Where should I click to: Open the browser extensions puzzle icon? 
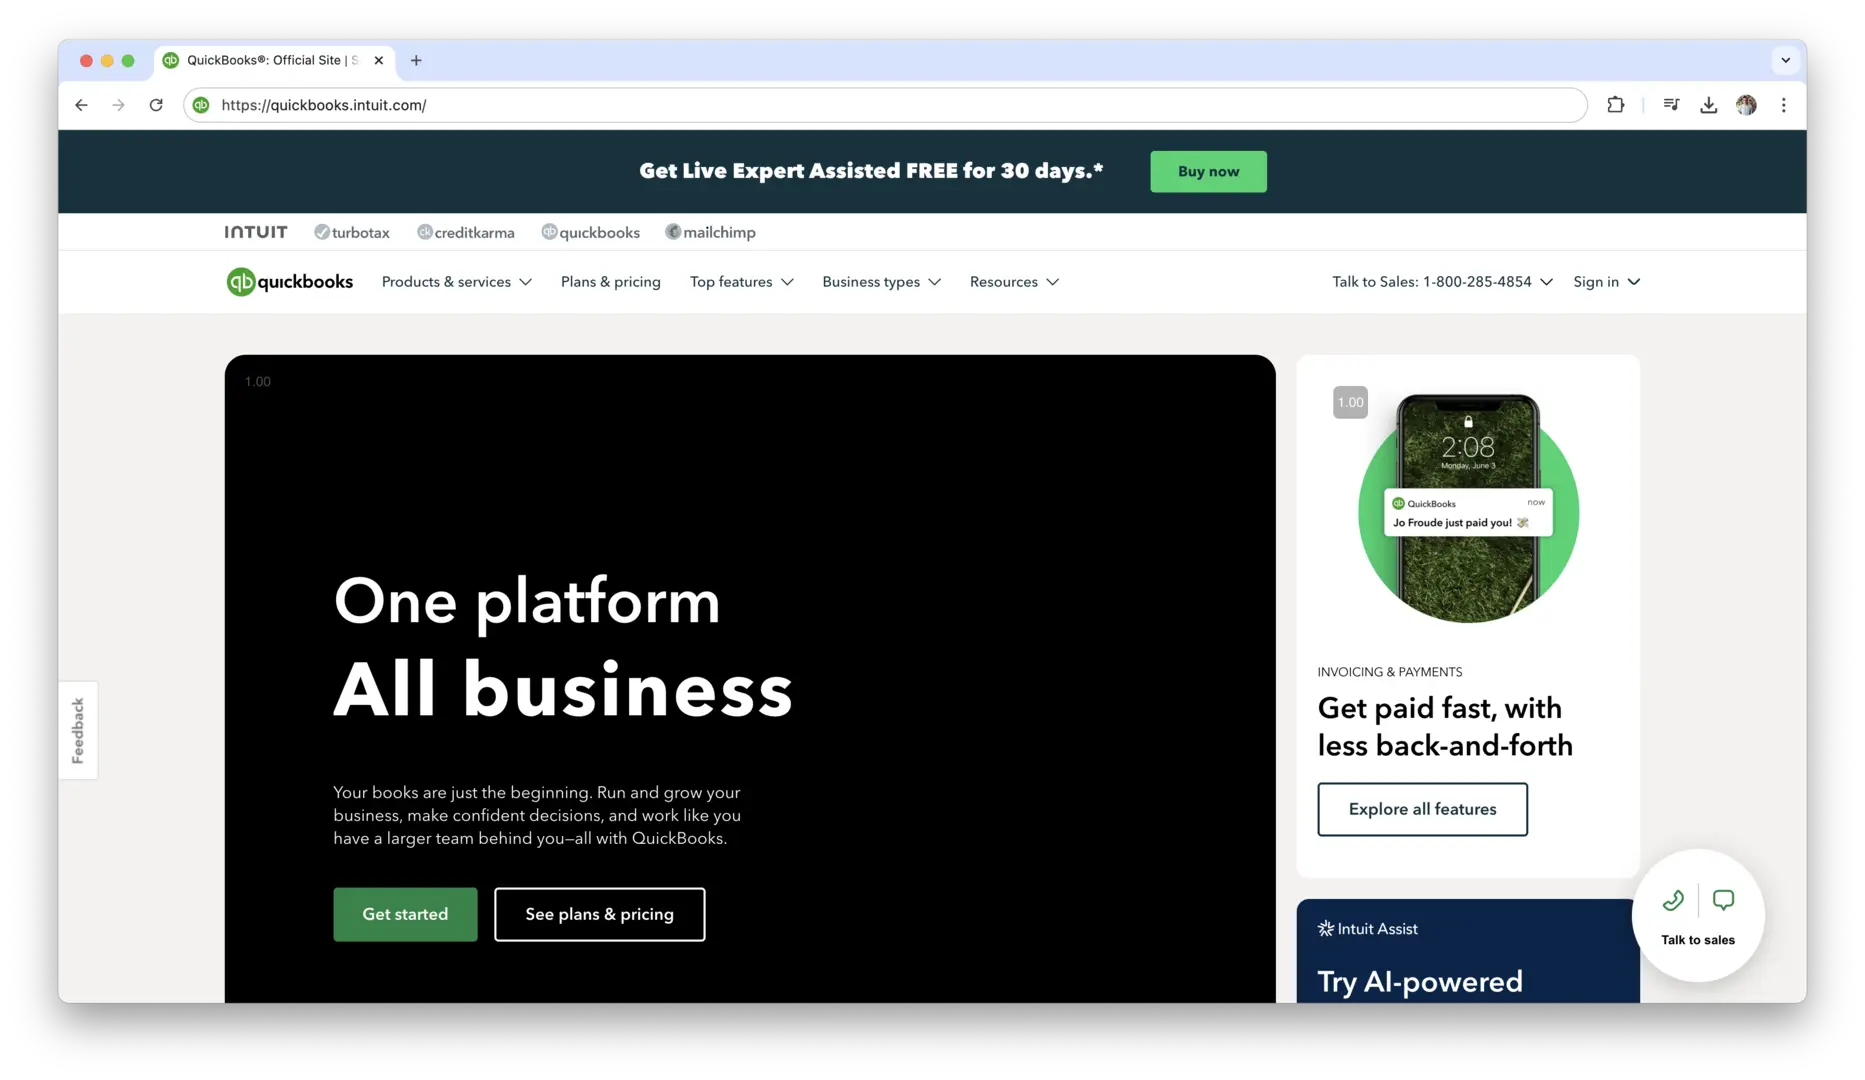[x=1615, y=105]
